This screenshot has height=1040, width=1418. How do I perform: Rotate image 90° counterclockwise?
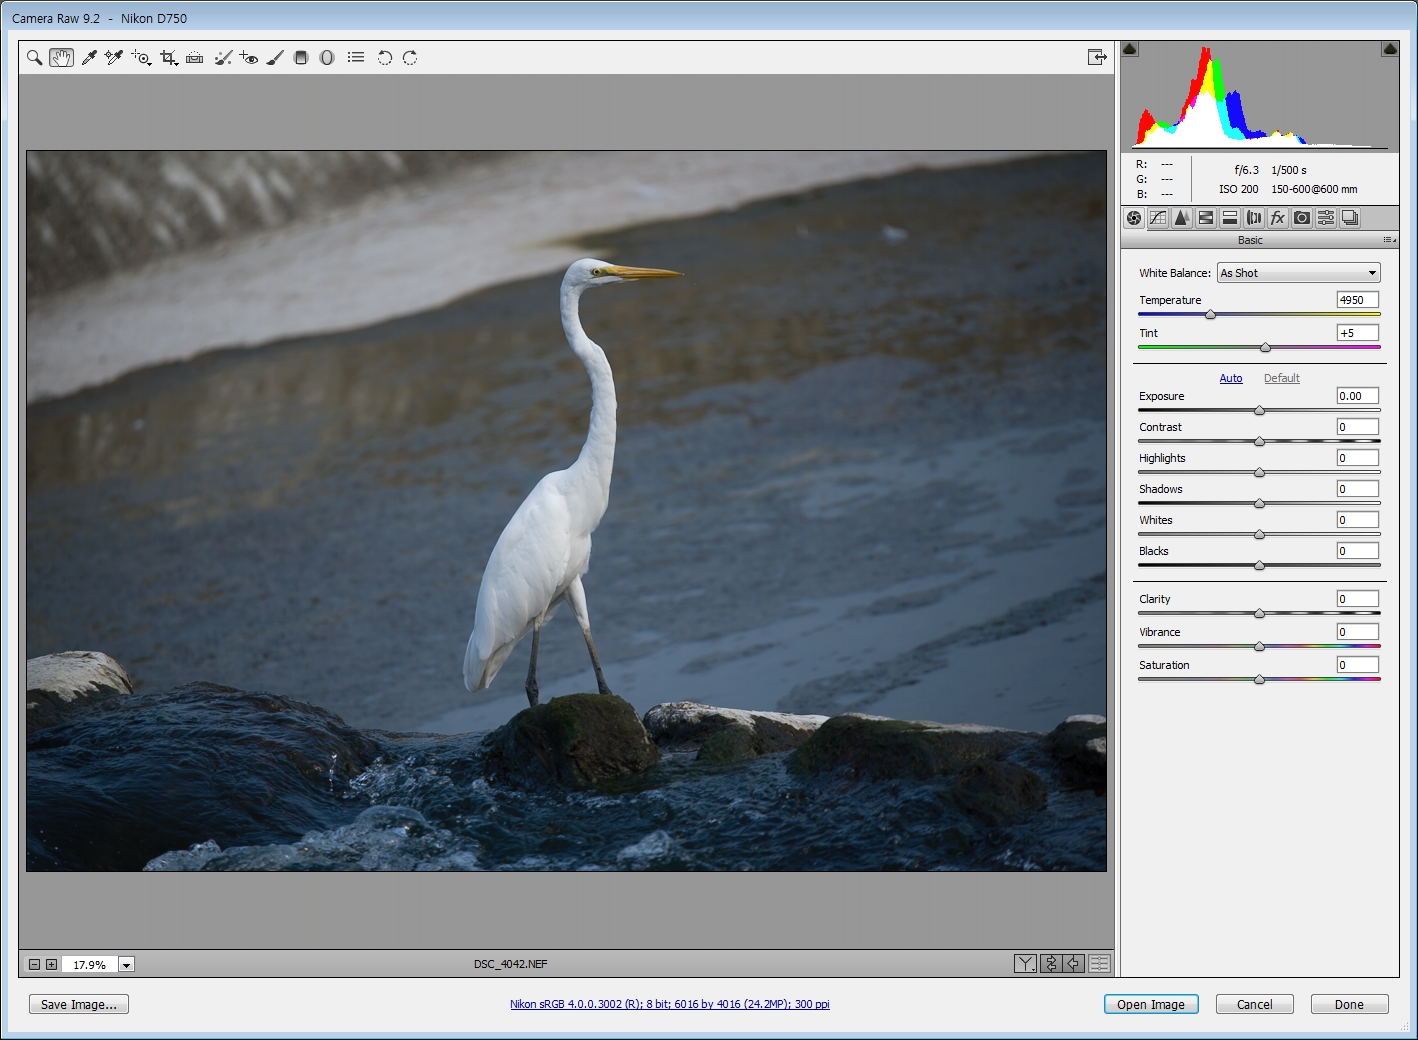(384, 58)
